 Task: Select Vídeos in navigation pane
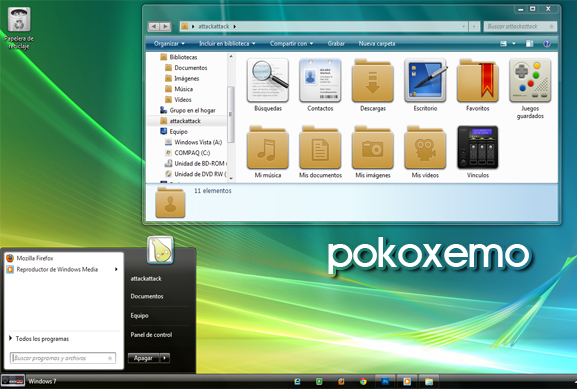[x=183, y=100]
